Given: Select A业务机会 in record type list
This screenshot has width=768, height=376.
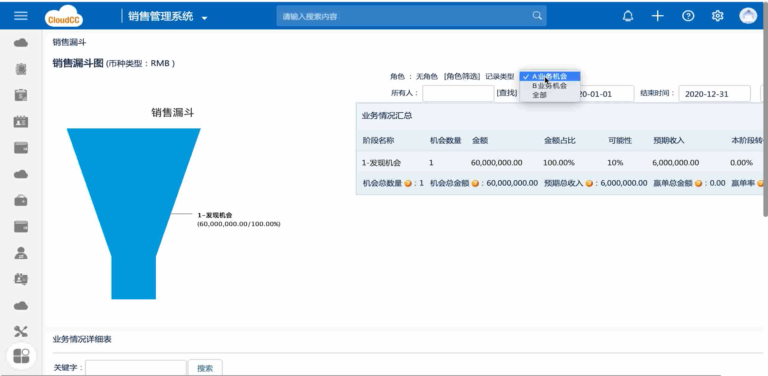Looking at the screenshot, I should coord(550,76).
